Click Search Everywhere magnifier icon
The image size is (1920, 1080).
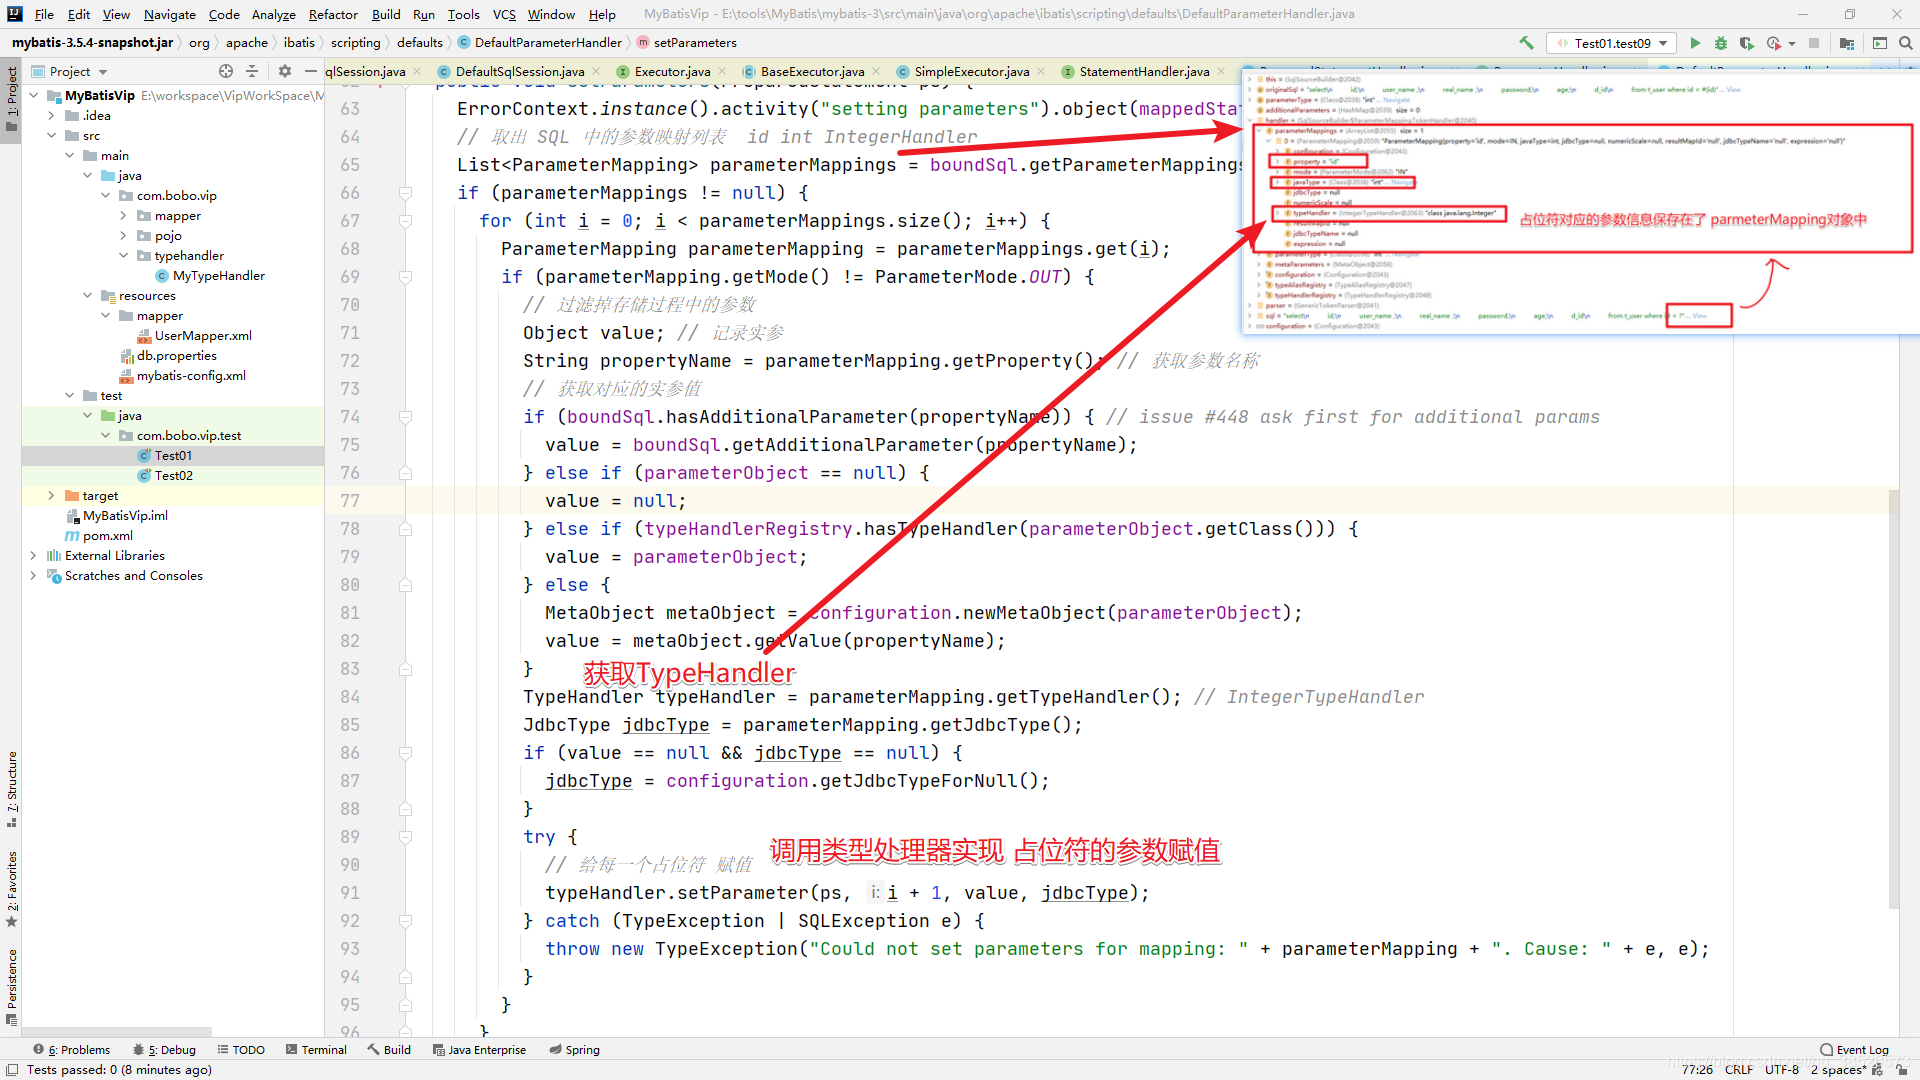[1906, 43]
